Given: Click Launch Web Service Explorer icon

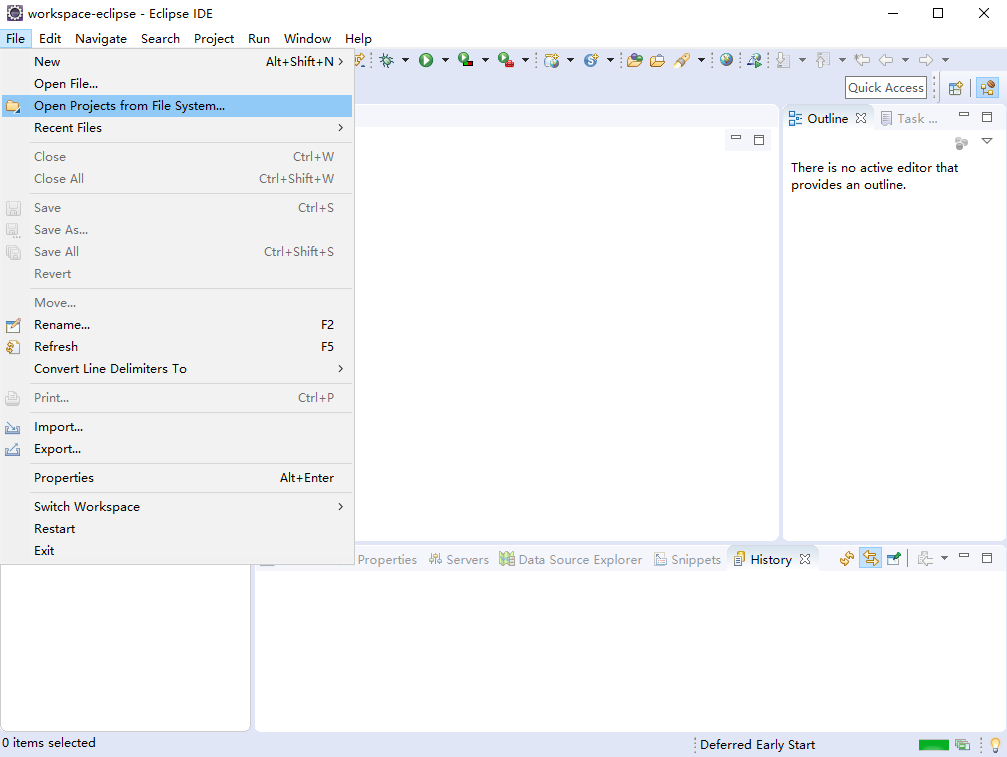Looking at the screenshot, I should [x=755, y=60].
